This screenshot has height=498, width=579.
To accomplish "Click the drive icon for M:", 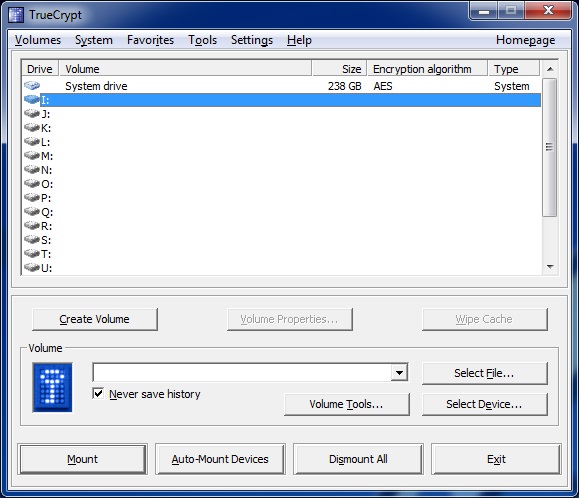I will click(32, 156).
